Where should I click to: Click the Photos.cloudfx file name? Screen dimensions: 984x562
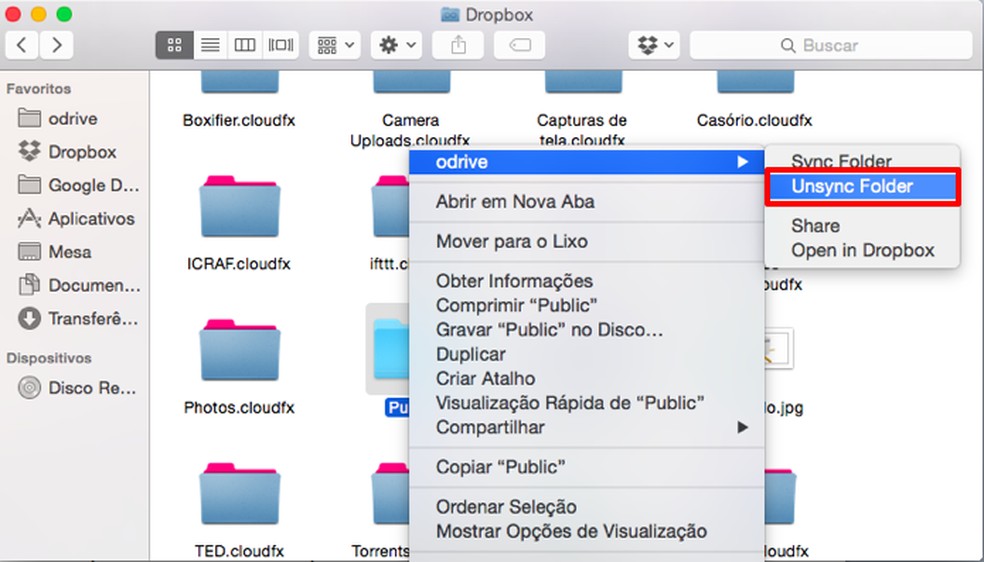pyautogui.click(x=239, y=407)
